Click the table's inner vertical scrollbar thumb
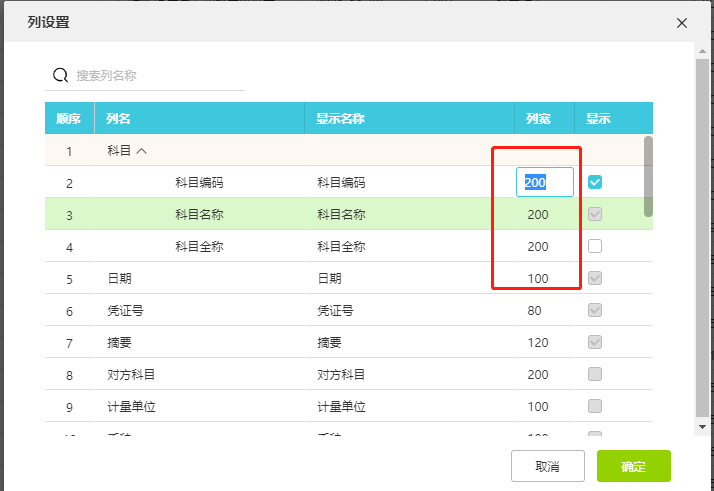 click(648, 176)
